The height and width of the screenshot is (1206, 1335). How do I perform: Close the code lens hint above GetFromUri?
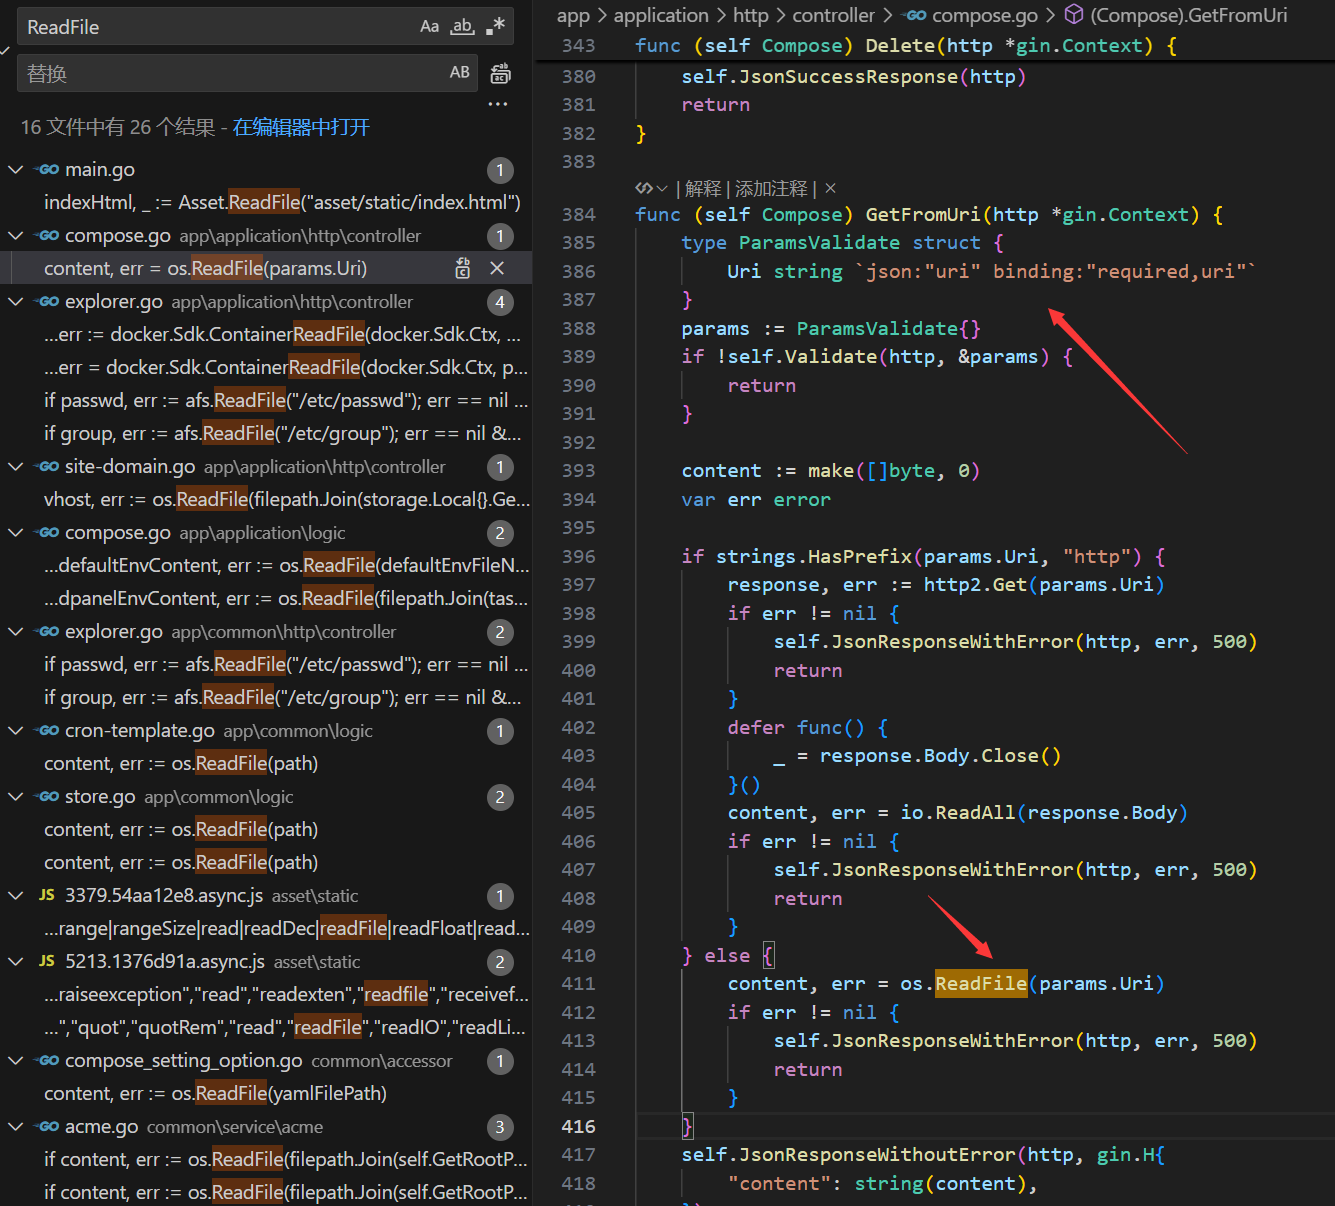(830, 188)
